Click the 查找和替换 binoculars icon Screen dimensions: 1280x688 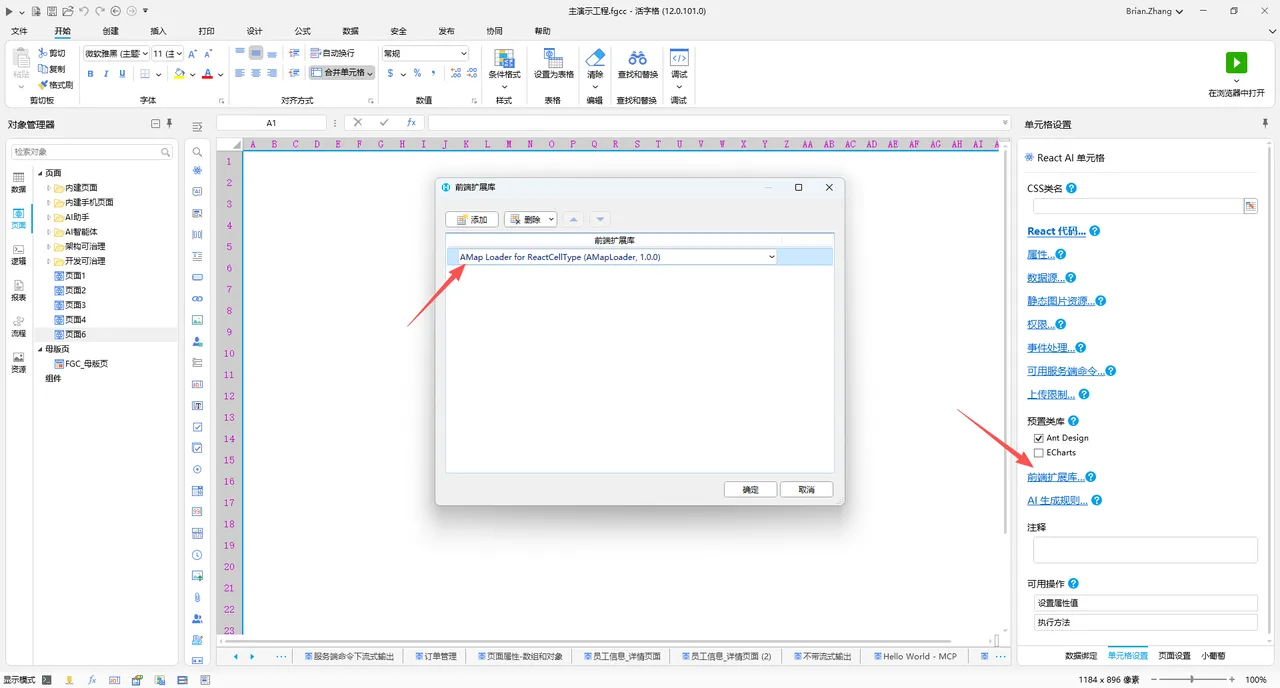(x=637, y=57)
